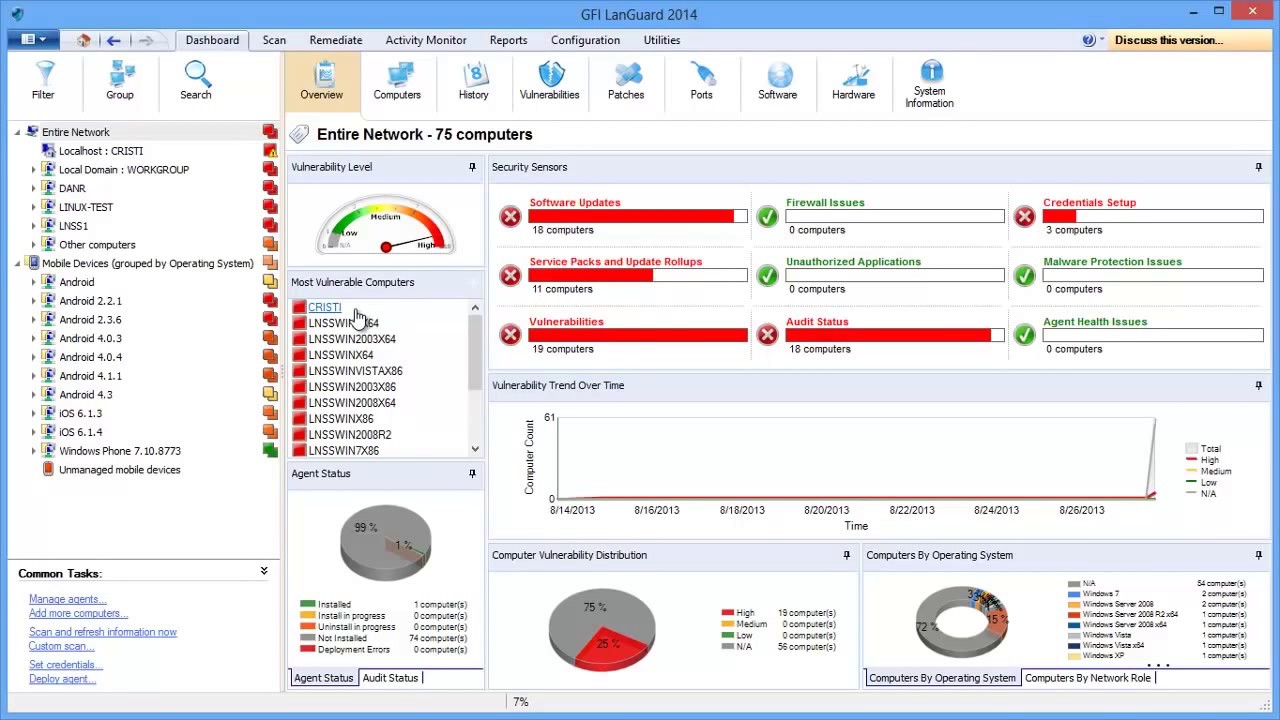Collapse the Common Tasks section
Viewport: 1280px width, 720px height.
264,572
